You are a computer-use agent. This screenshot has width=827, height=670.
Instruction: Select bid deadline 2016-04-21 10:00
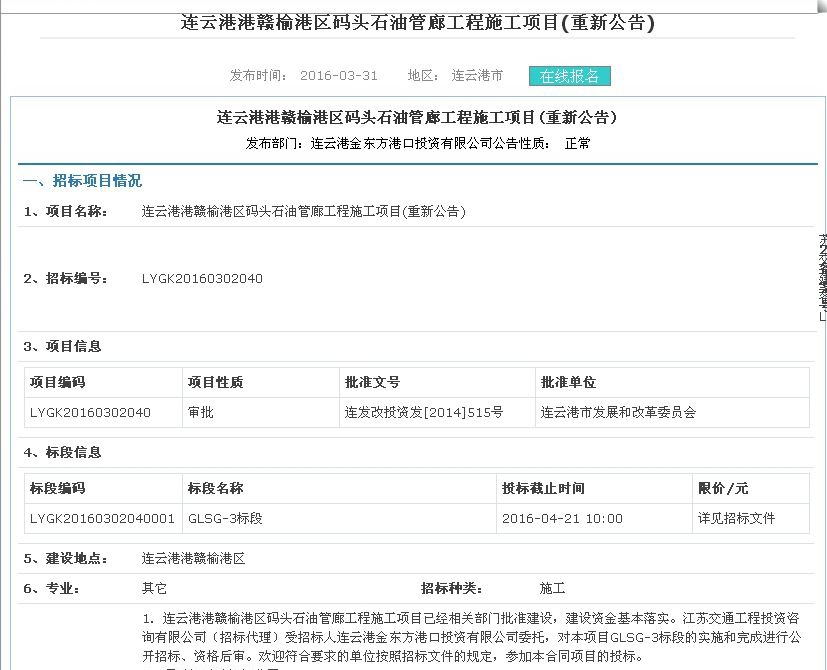[x=562, y=519]
